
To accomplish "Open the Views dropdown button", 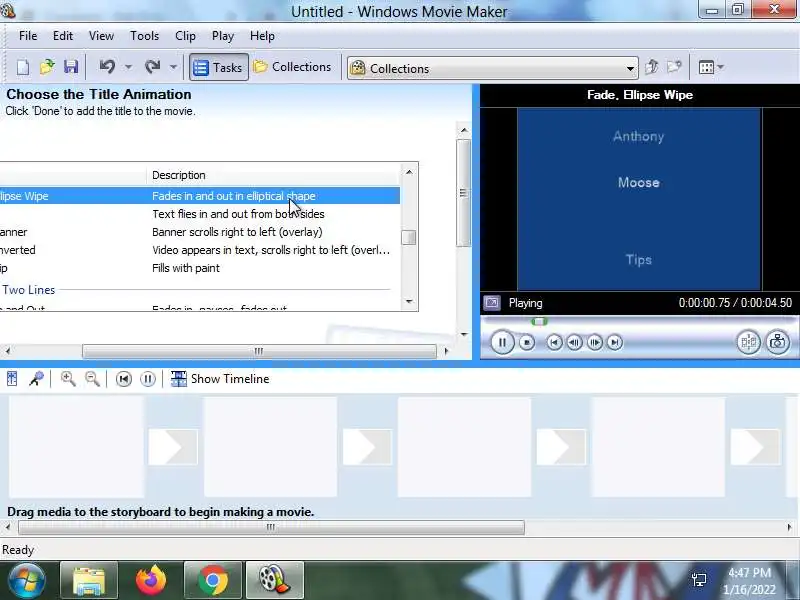I will click(x=711, y=67).
